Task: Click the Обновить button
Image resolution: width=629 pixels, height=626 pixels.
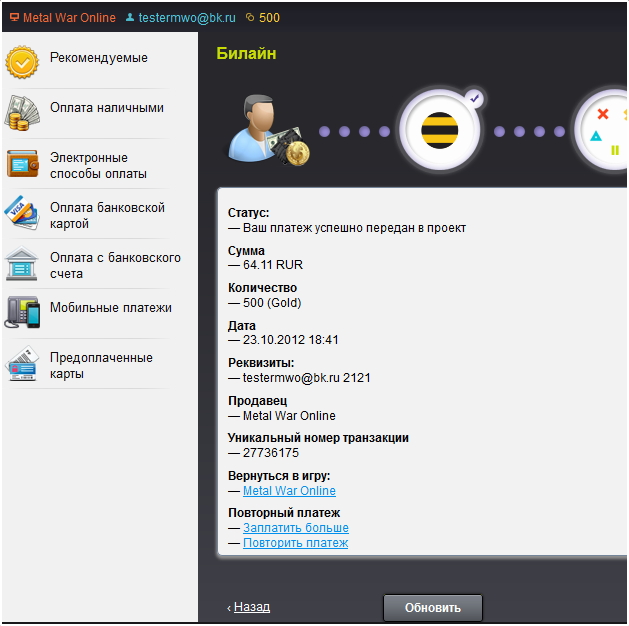Action: tap(433, 608)
